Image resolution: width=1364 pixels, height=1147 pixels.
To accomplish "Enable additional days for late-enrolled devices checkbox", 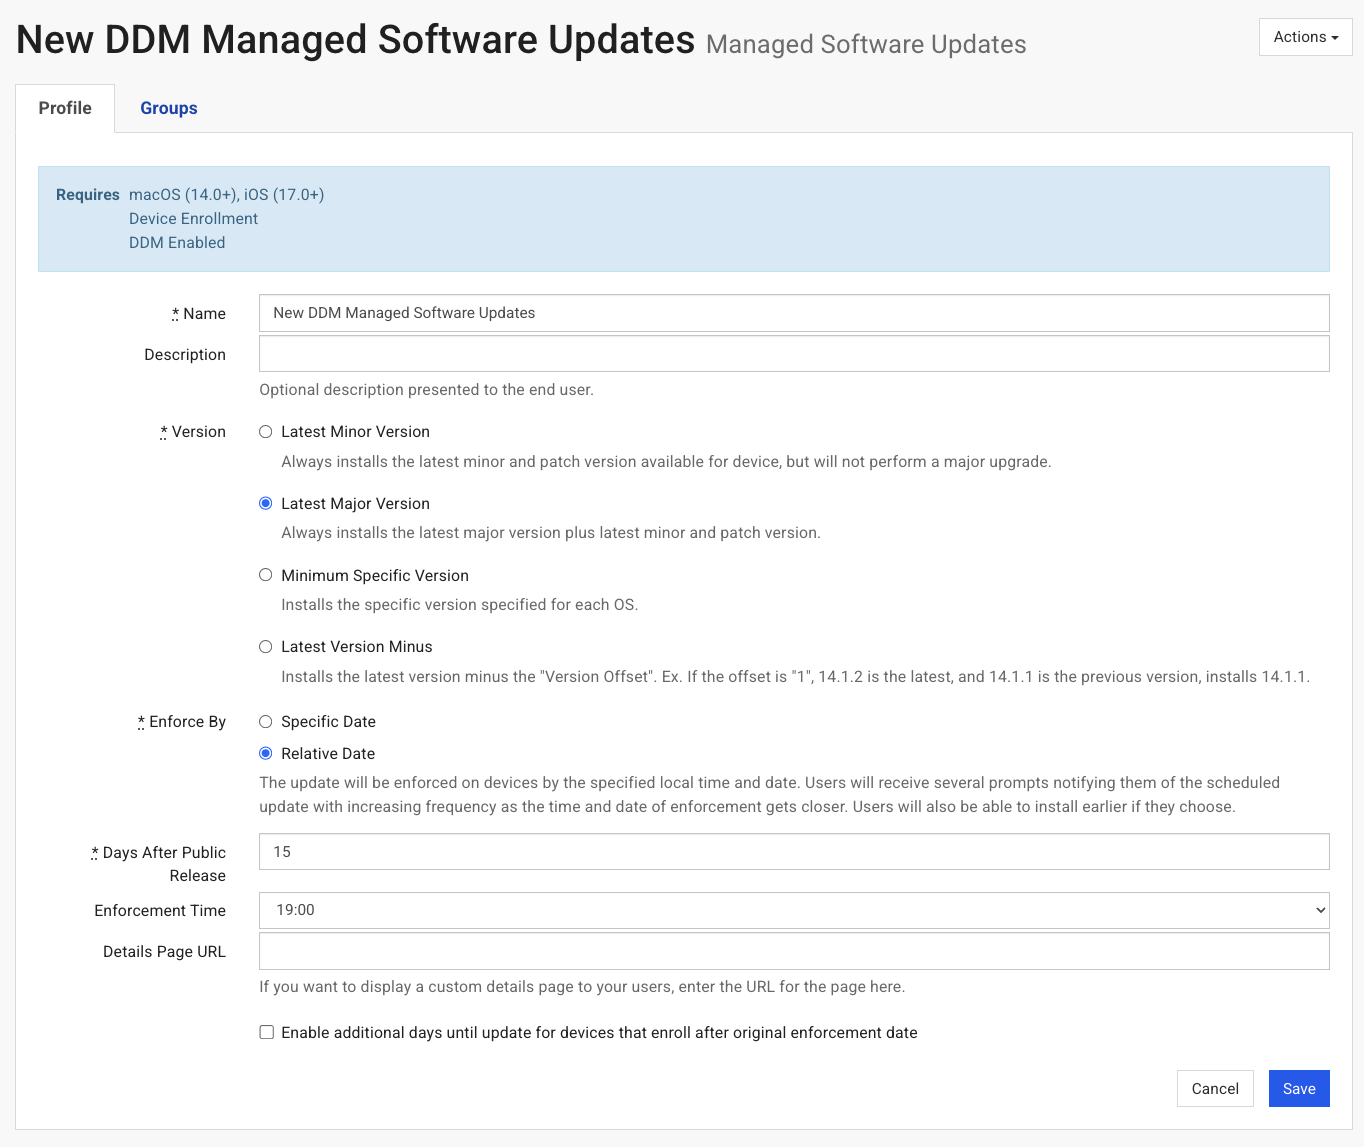I will pos(267,1033).
